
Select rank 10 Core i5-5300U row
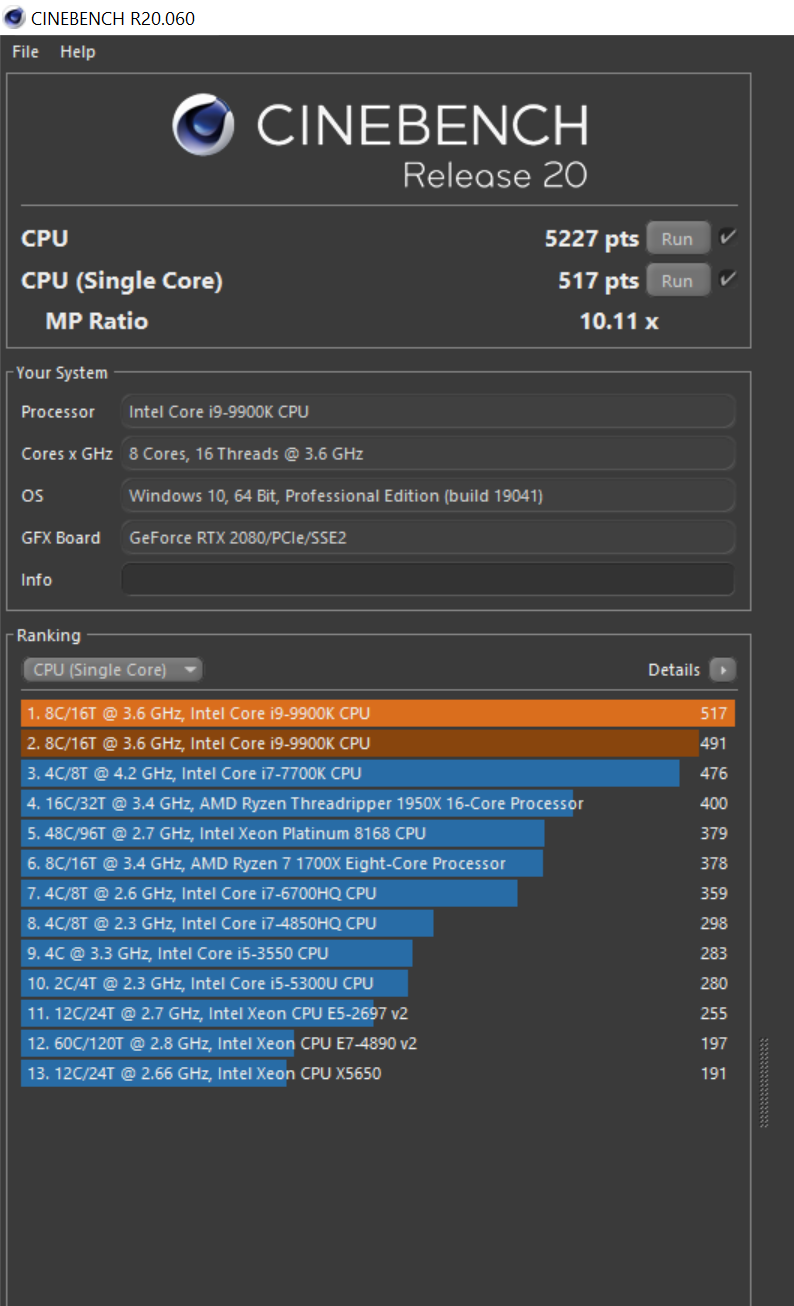click(x=378, y=983)
